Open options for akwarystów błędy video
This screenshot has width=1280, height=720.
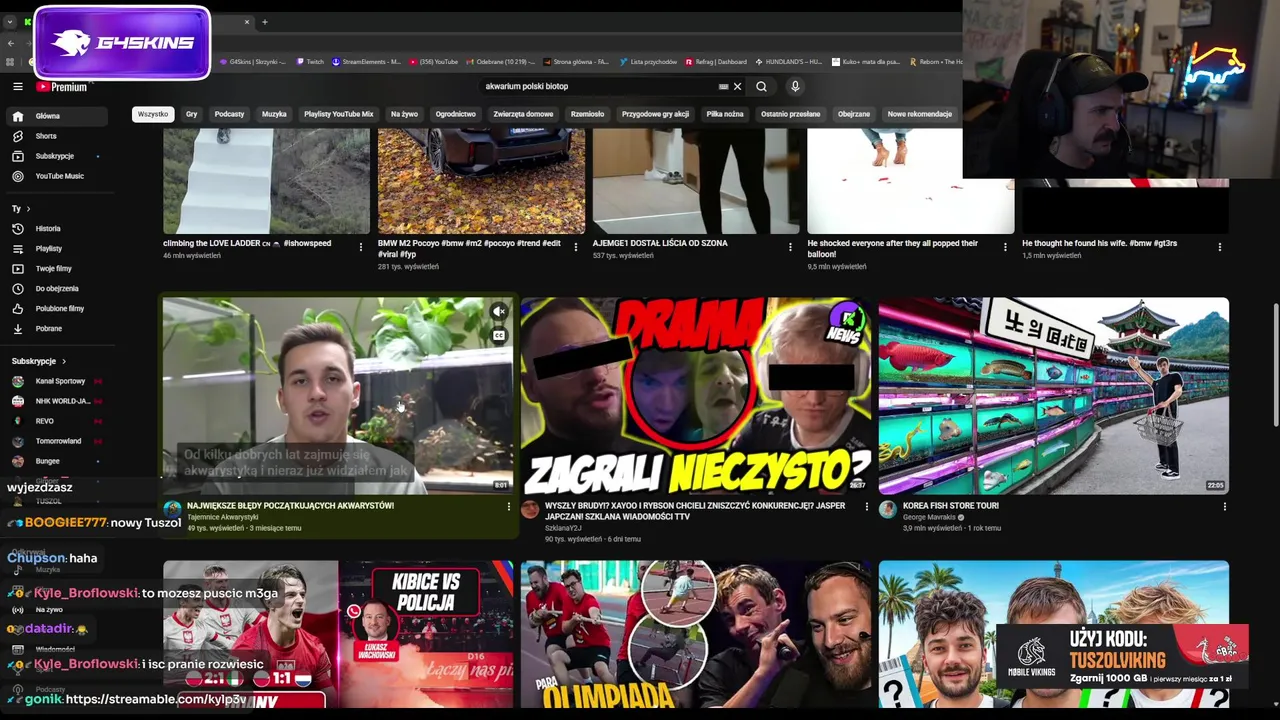[x=508, y=507]
